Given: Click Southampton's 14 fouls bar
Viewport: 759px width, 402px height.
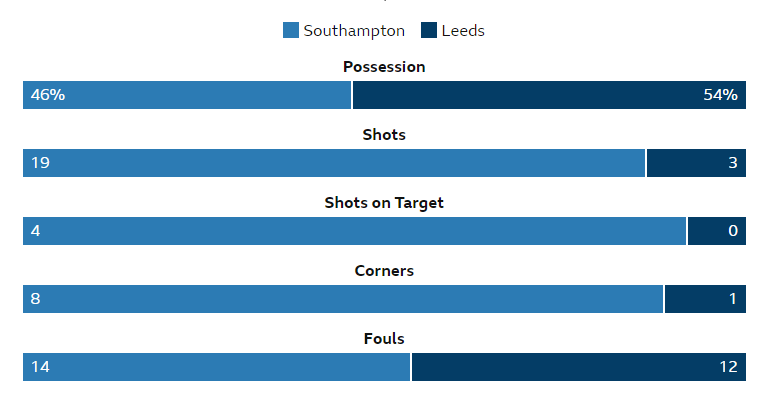Looking at the screenshot, I should 216,367.
